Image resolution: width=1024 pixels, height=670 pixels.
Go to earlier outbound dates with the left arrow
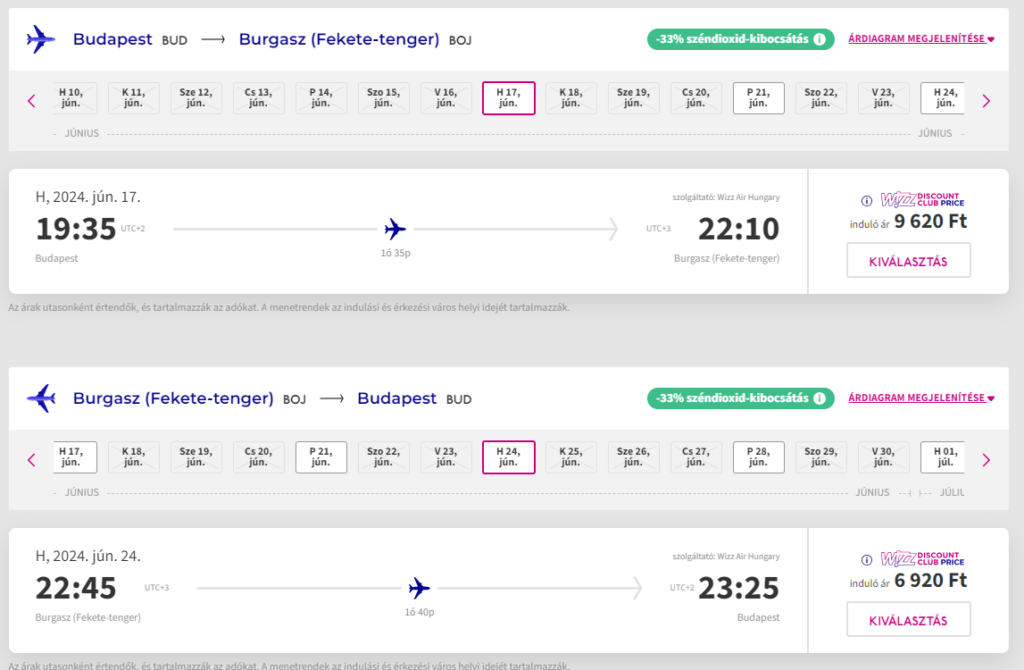coord(31,101)
